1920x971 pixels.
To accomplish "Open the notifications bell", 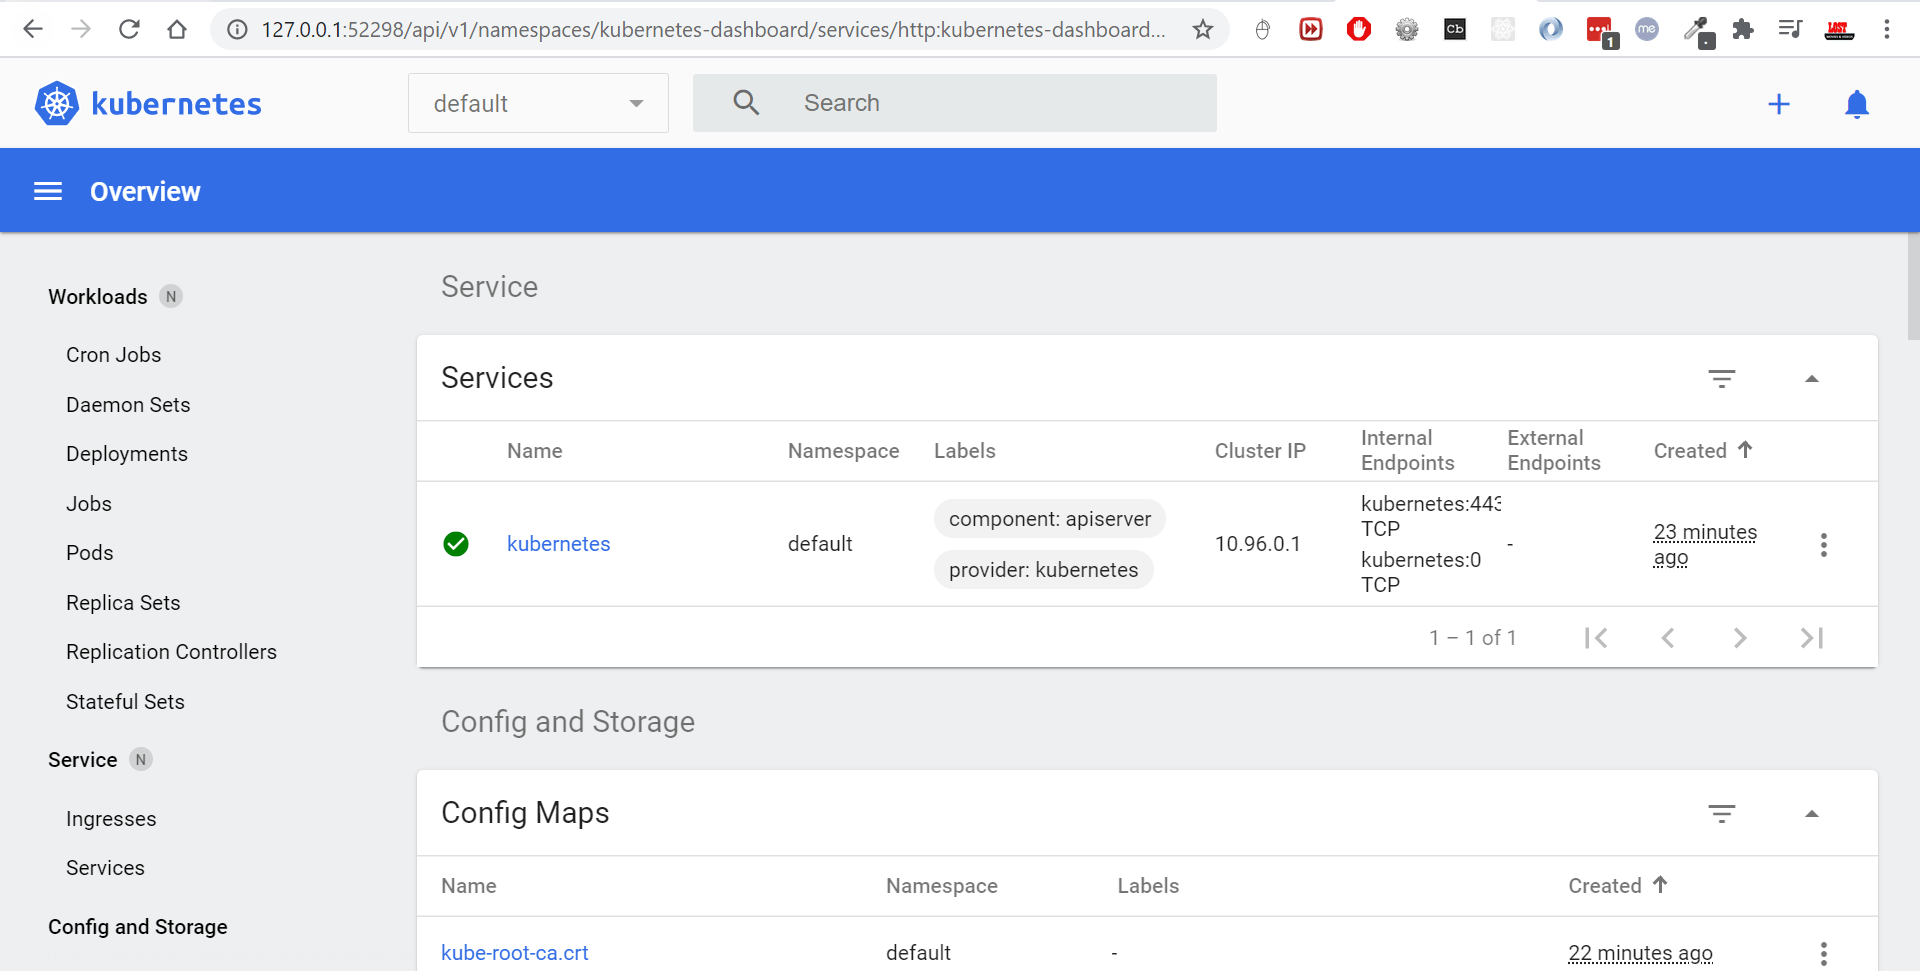I will pos(1856,104).
